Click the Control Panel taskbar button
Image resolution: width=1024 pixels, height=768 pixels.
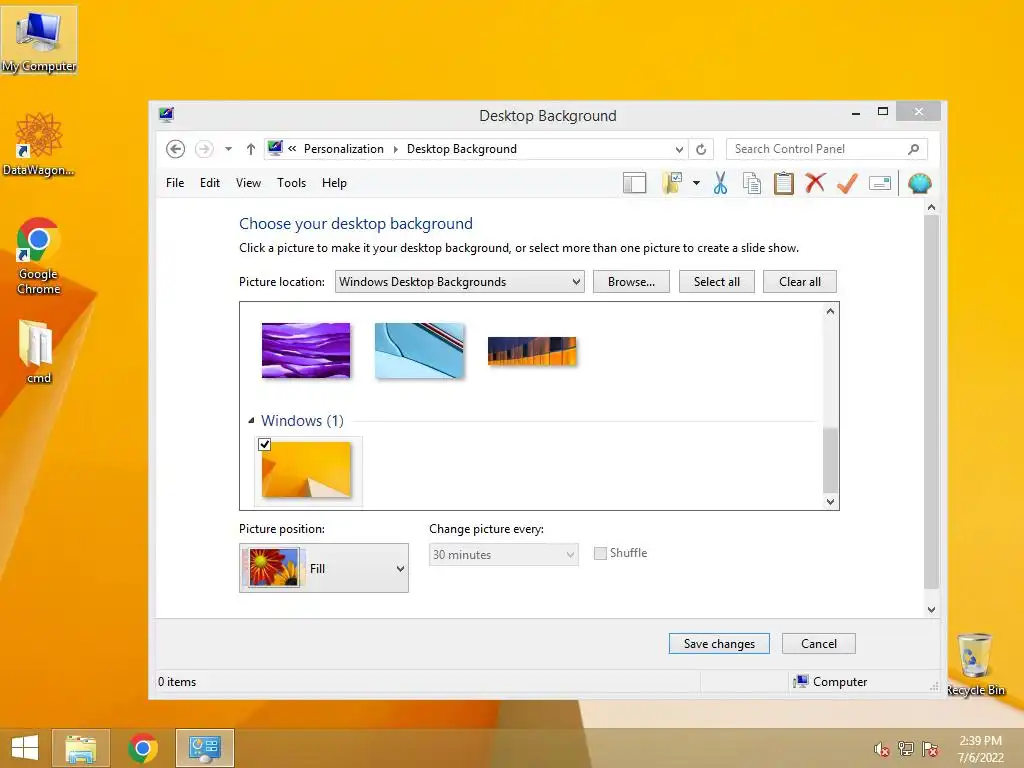205,748
